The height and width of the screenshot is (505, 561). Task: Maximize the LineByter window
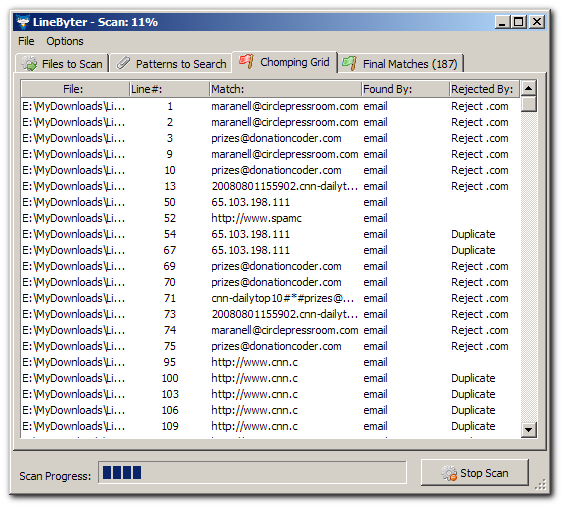coord(518,22)
